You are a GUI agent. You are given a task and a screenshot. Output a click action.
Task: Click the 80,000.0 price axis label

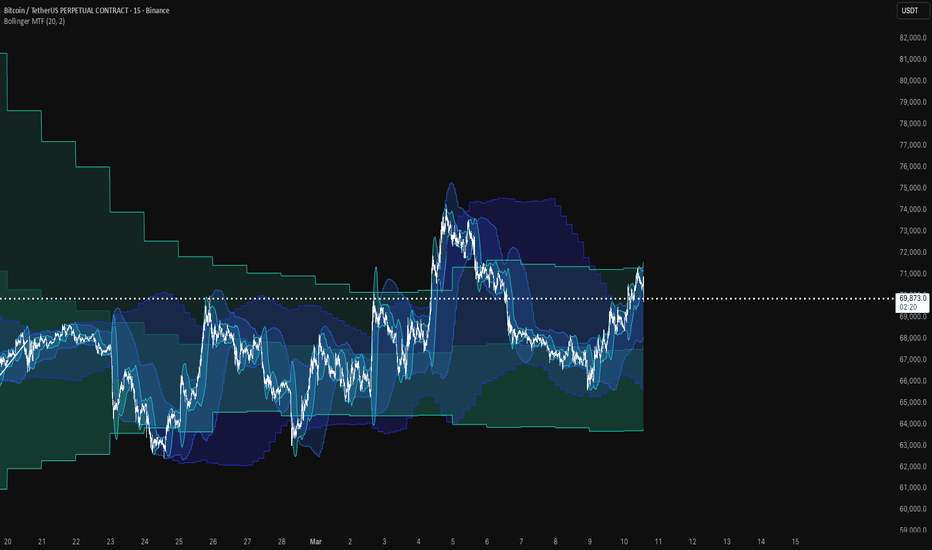912,80
